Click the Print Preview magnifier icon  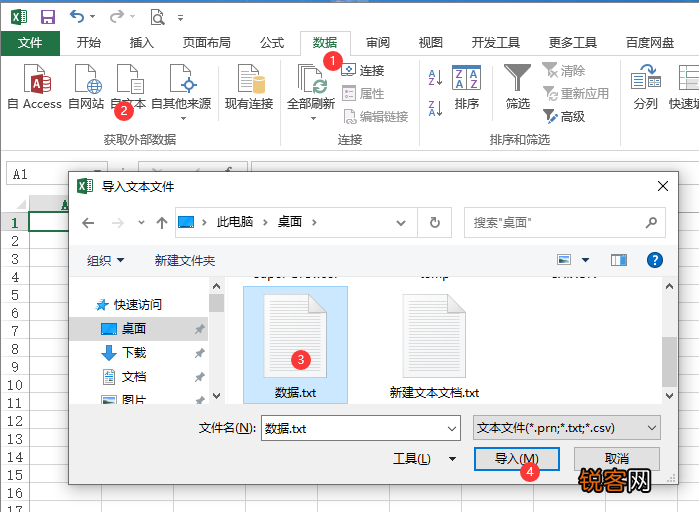pos(157,17)
